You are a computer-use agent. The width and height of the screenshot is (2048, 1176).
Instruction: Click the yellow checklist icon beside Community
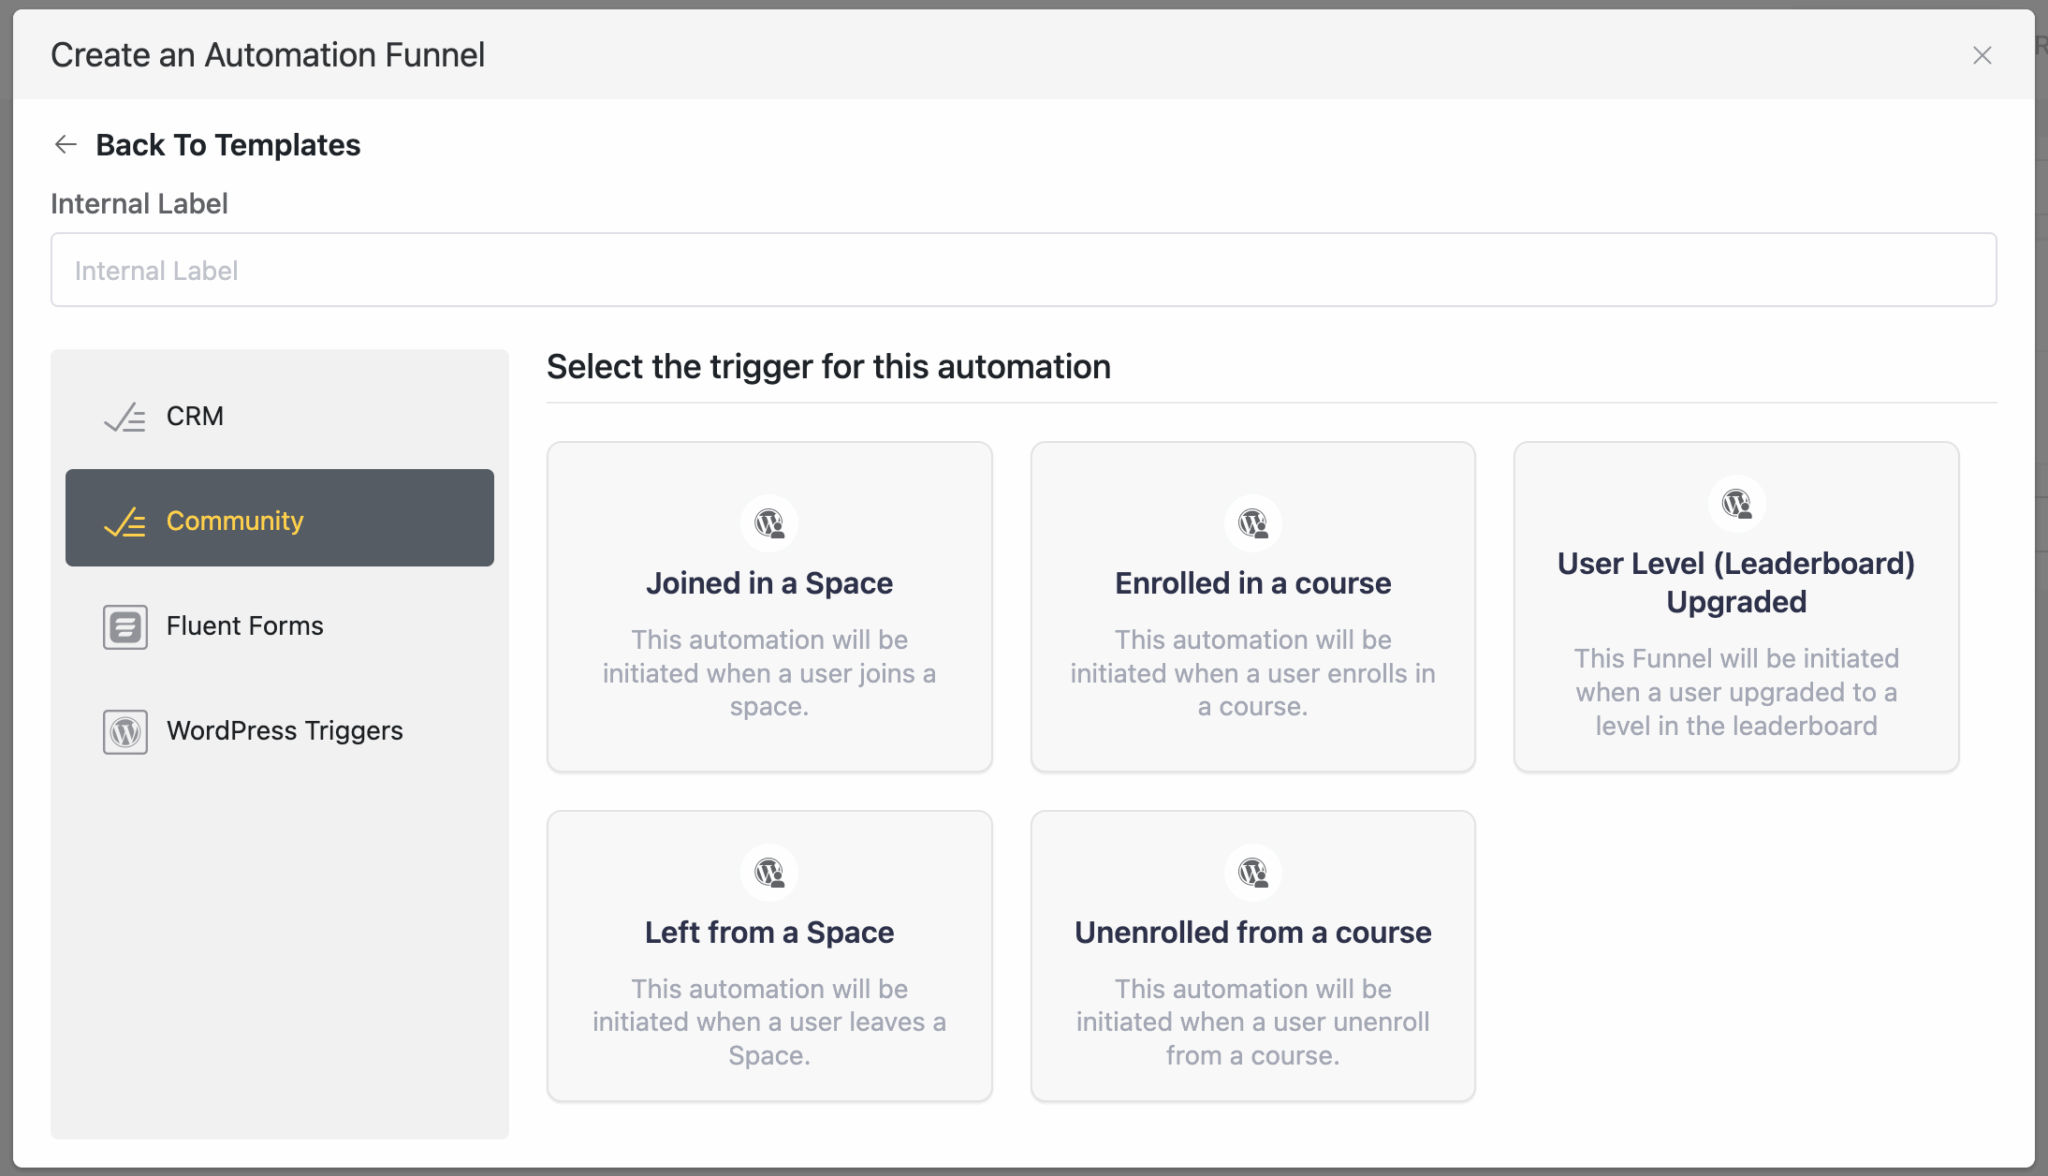click(124, 520)
